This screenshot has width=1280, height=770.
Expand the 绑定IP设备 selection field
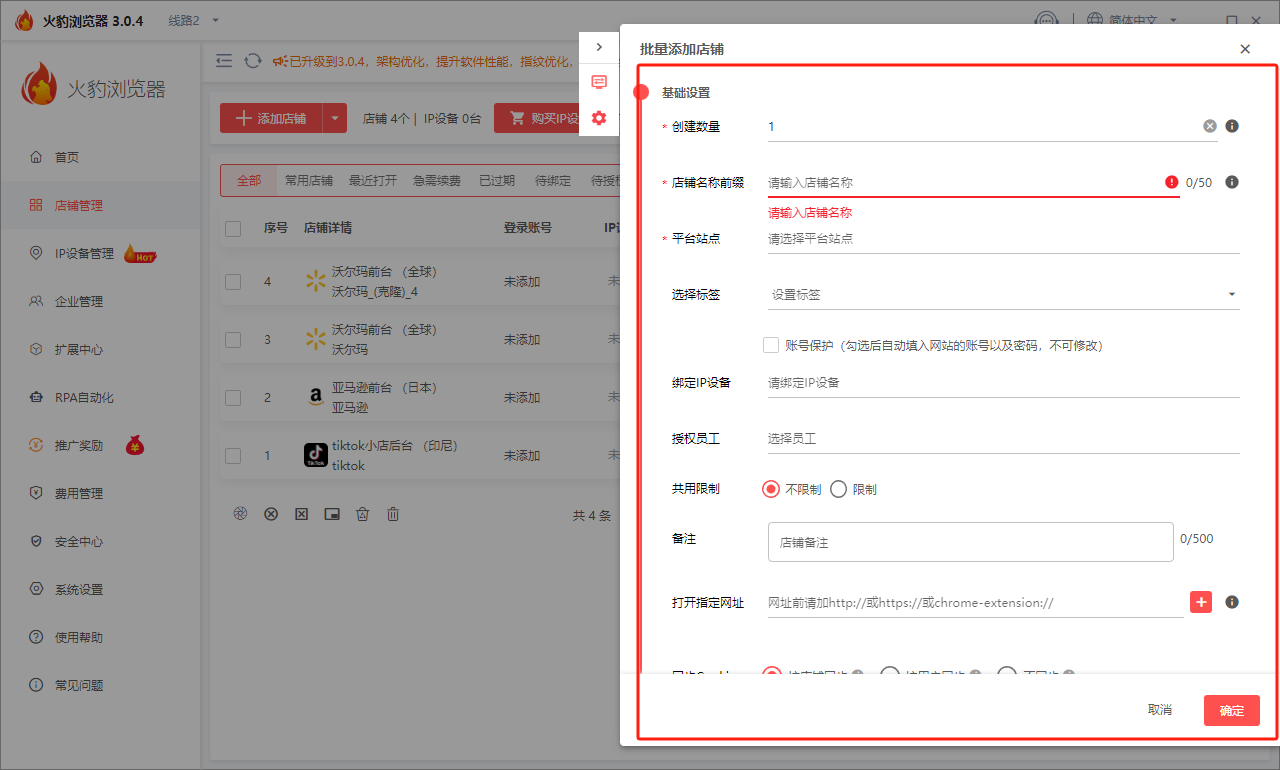point(1003,382)
